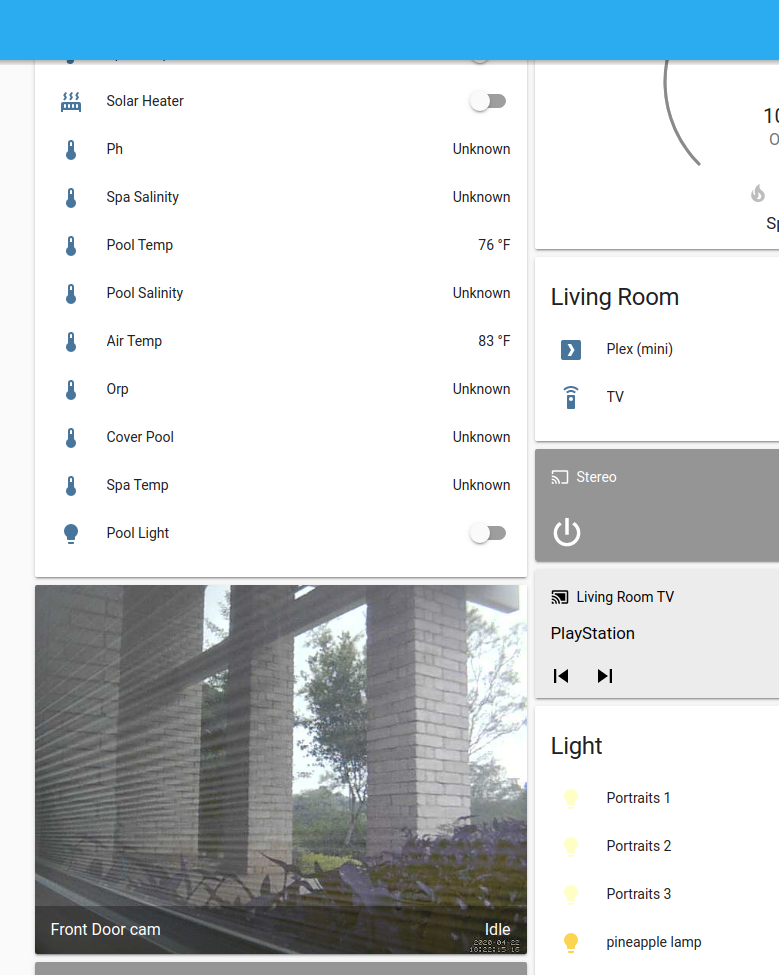Click the Solar Heater radiator icon
The width and height of the screenshot is (779, 975).
click(71, 101)
